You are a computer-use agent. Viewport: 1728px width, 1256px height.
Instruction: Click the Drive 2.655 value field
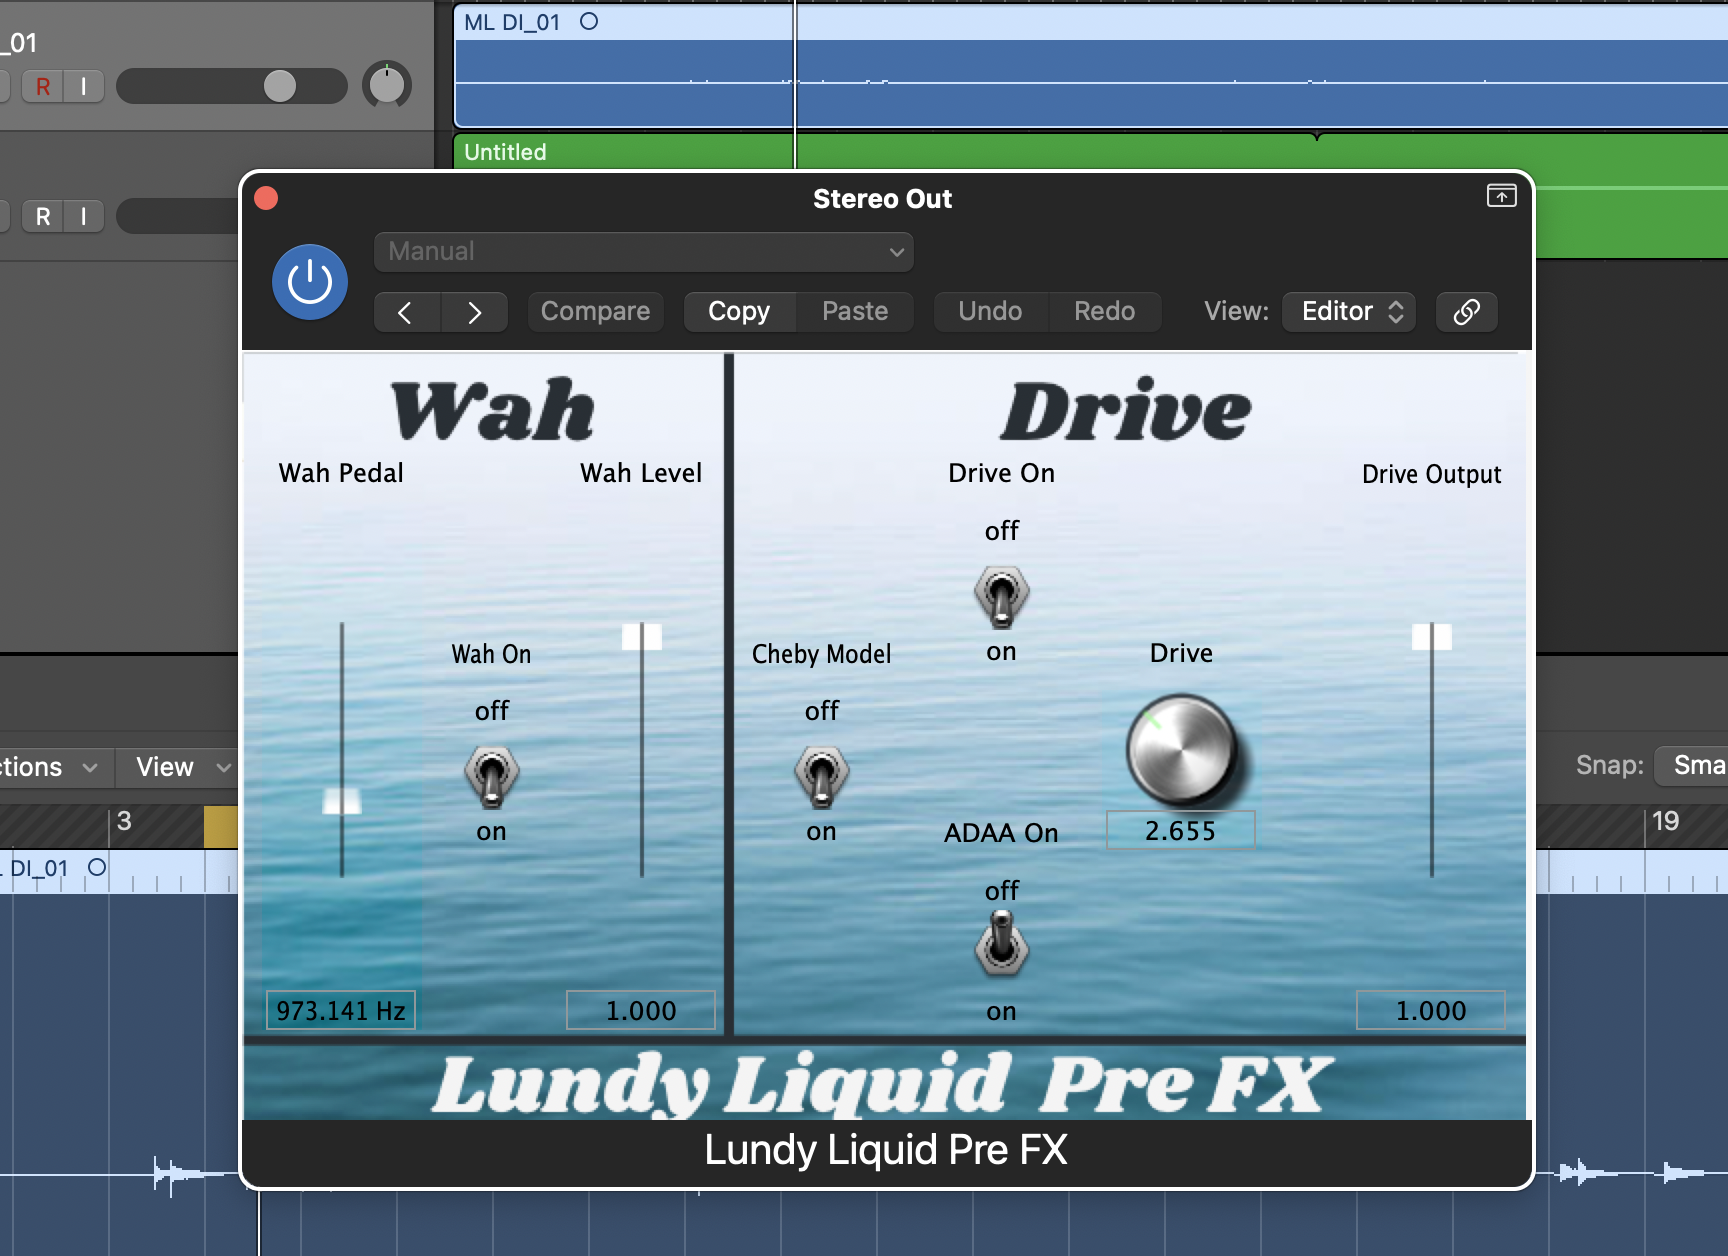coord(1180,831)
